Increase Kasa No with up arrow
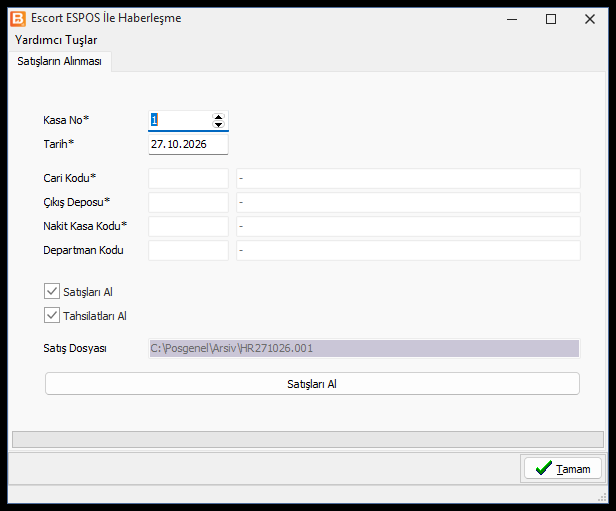Viewport: 616px width, 511px height. 218,117
